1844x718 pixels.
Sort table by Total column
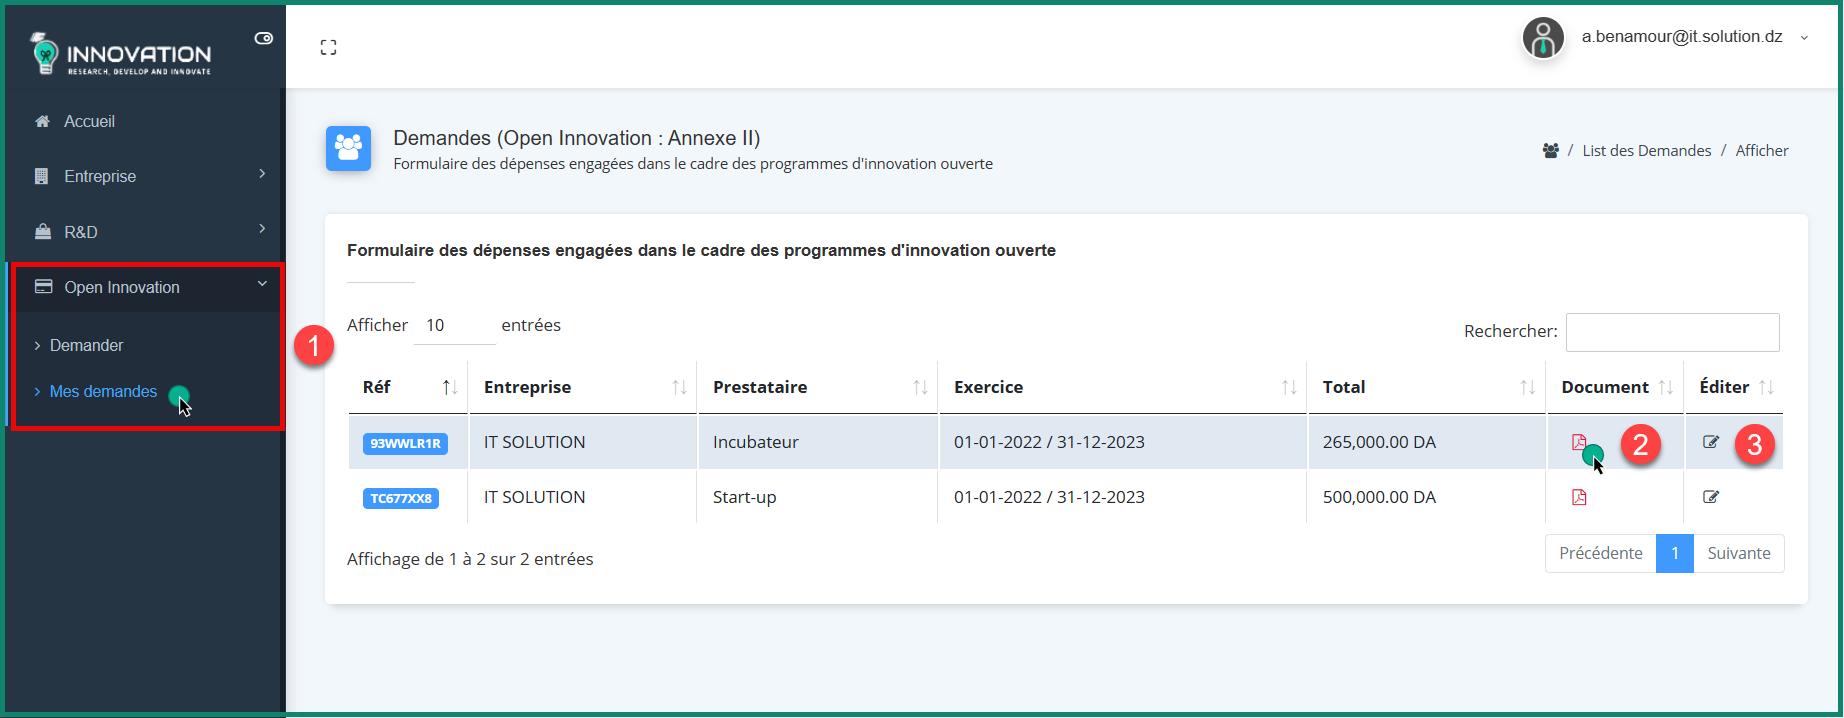1426,387
